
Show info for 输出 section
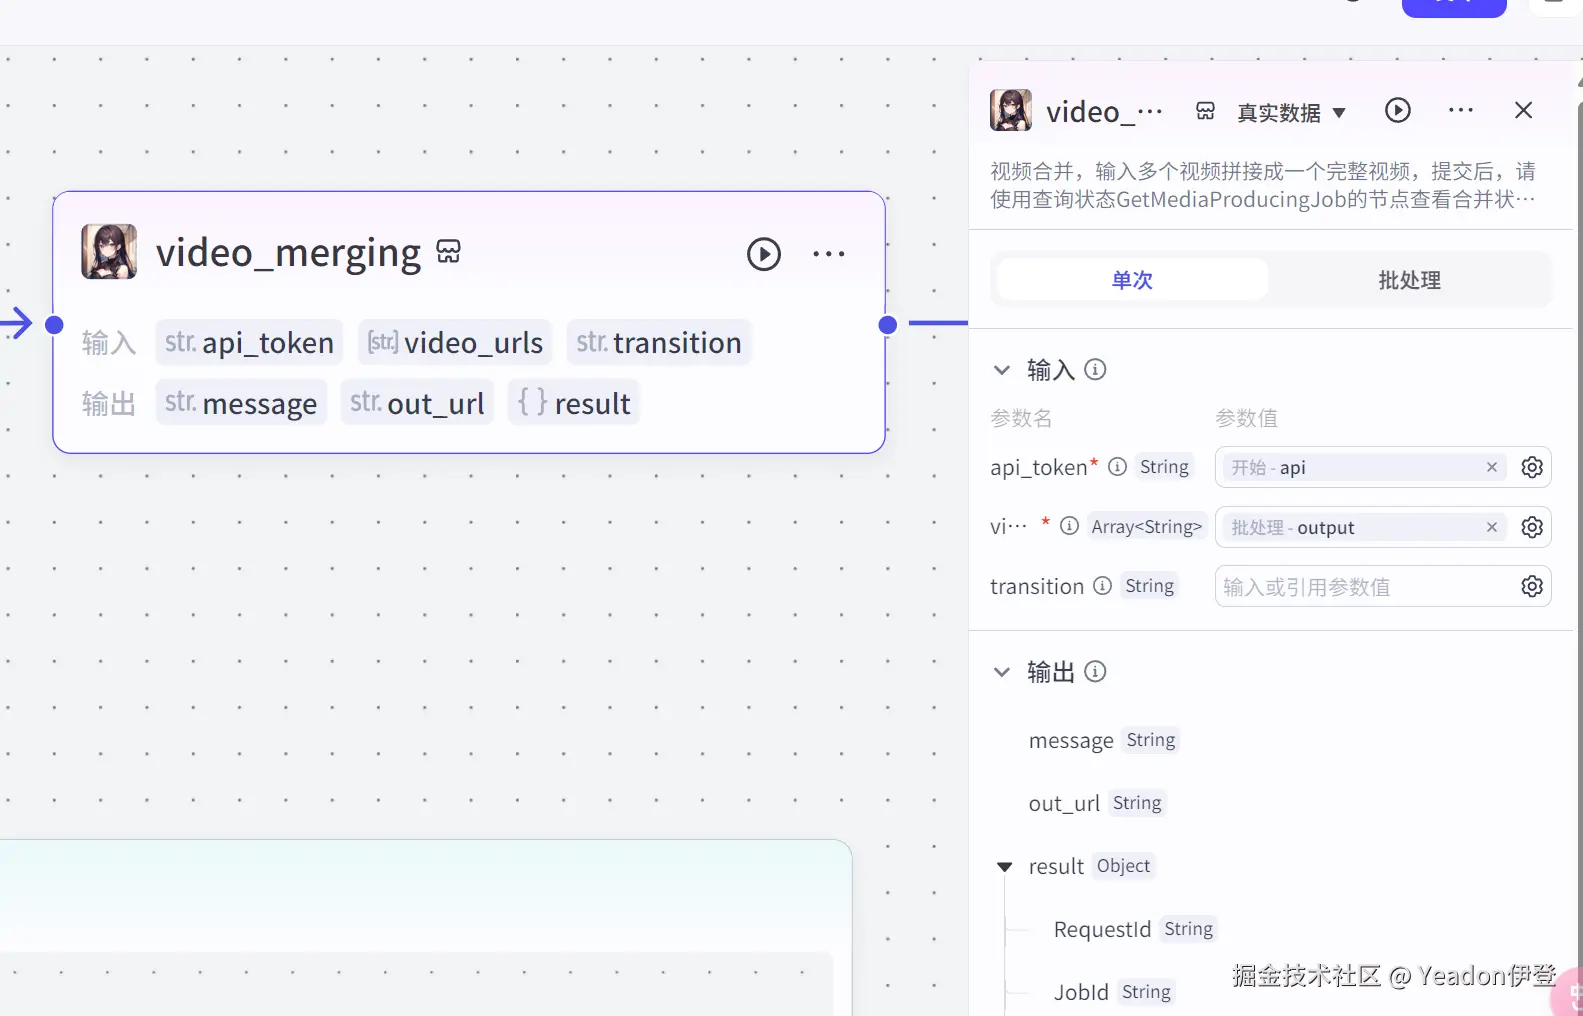(1096, 672)
